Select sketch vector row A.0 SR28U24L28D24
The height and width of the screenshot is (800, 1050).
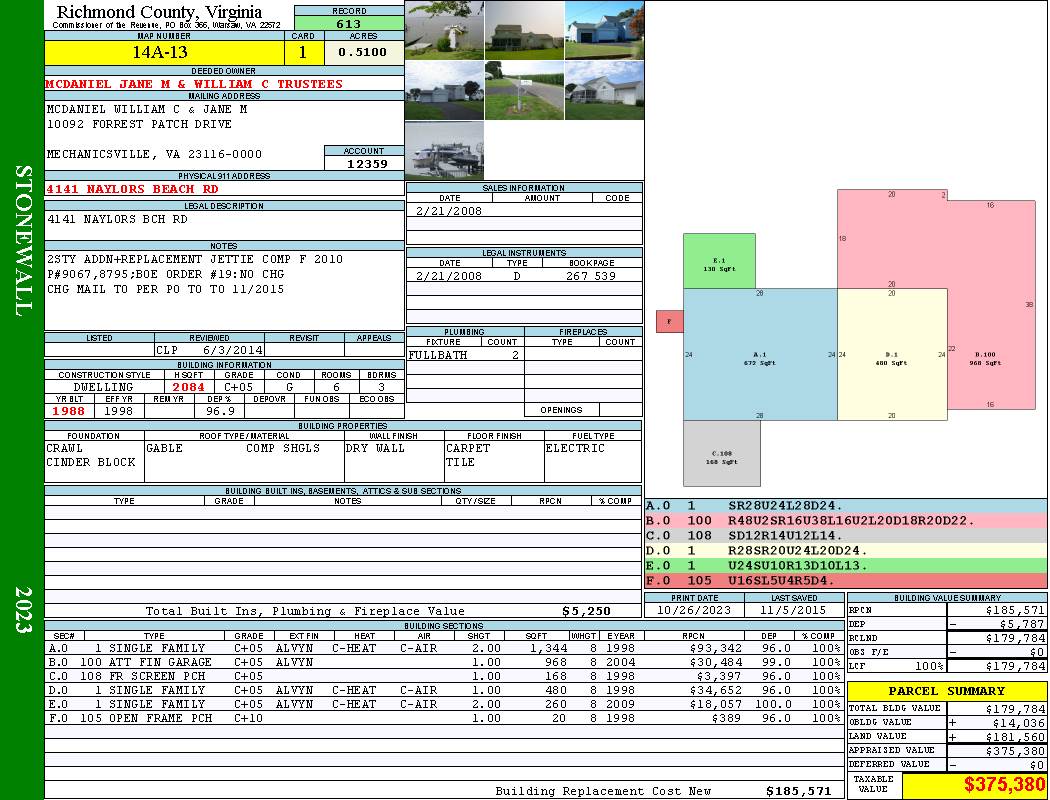[x=846, y=506]
